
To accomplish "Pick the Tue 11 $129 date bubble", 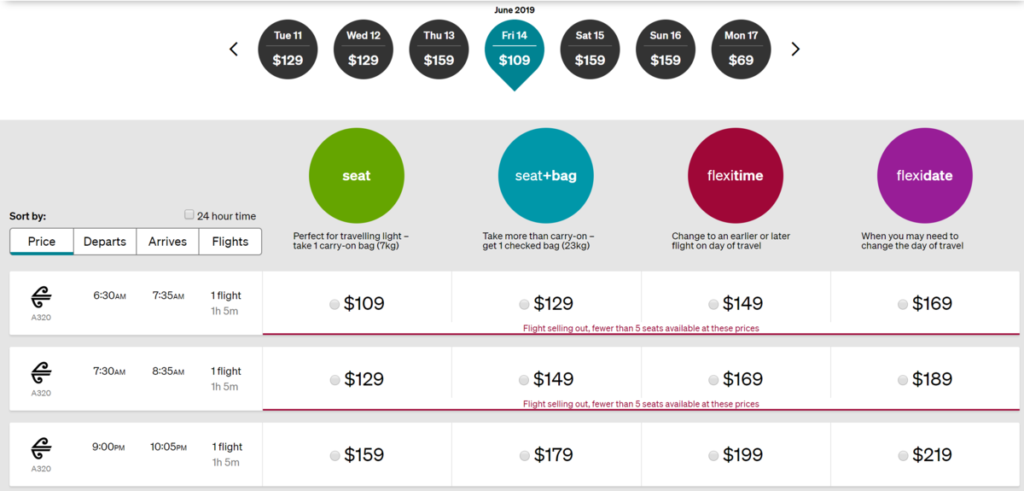I will [x=288, y=49].
